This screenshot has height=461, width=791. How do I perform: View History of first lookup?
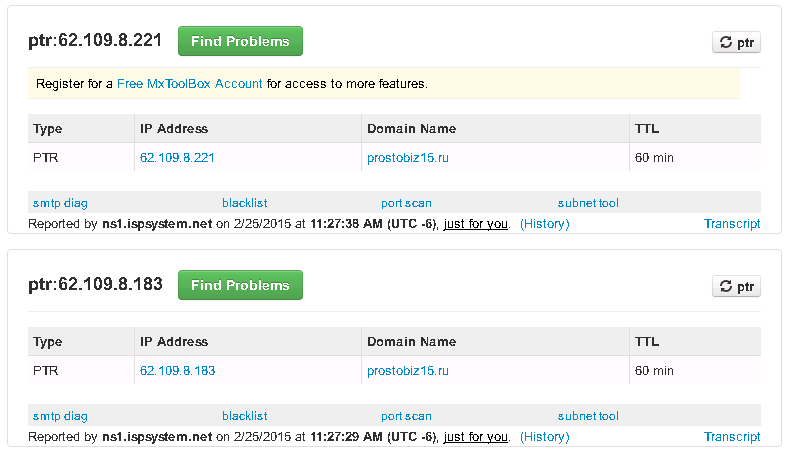pyautogui.click(x=545, y=224)
